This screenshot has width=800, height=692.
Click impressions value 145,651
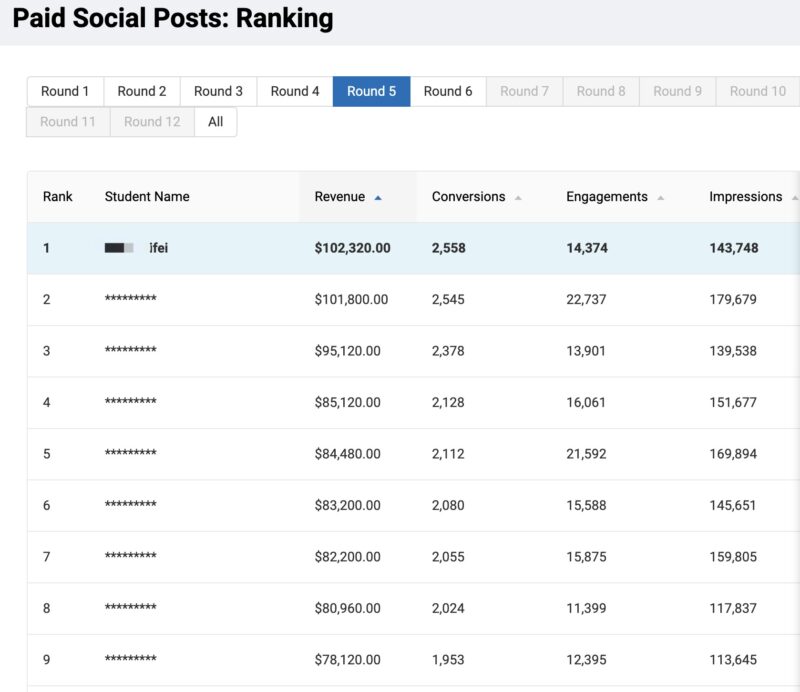pyautogui.click(x=733, y=506)
